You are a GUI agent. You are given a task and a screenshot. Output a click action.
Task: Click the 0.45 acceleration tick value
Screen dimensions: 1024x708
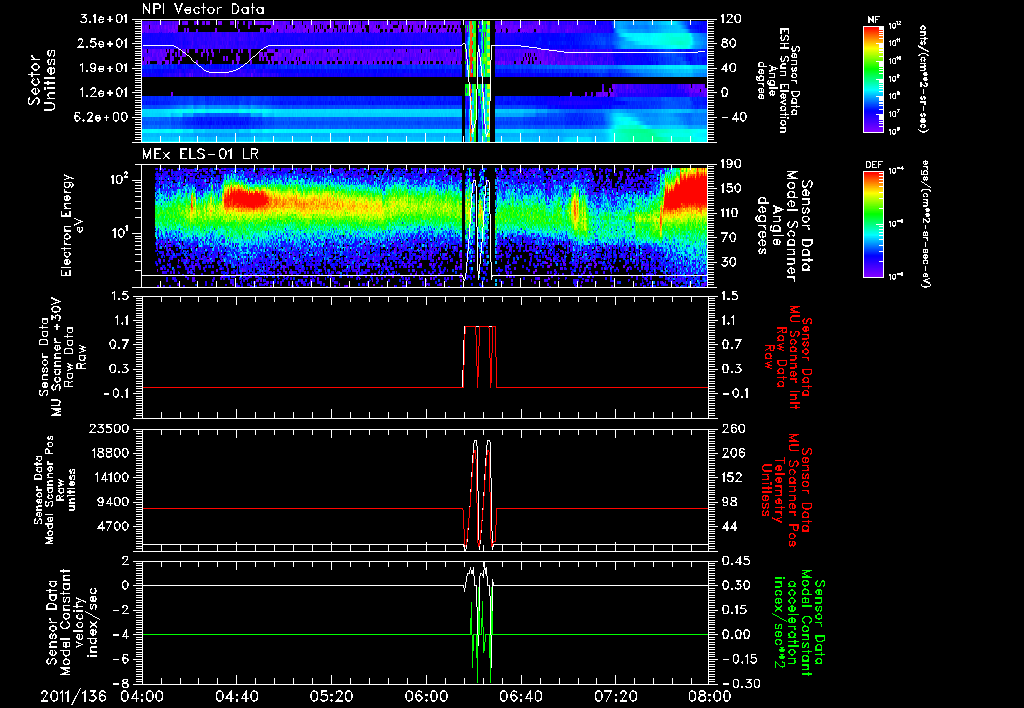tap(735, 561)
